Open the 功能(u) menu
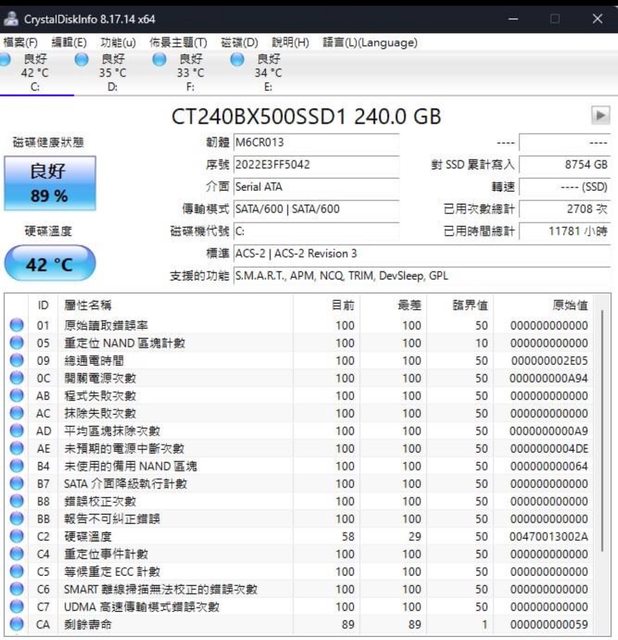618x640 pixels. click(x=118, y=43)
